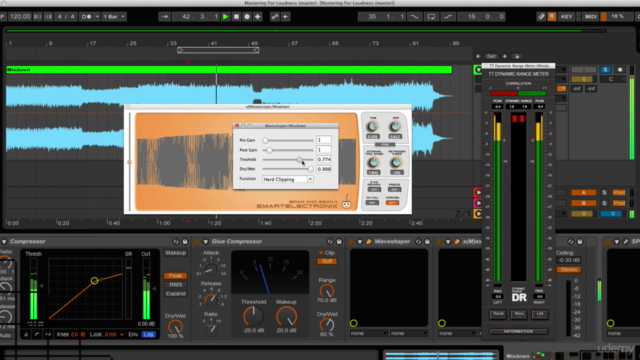This screenshot has width=640, height=360.
Task: Expand the Waveshaper device fold triangle
Action: coord(360,242)
